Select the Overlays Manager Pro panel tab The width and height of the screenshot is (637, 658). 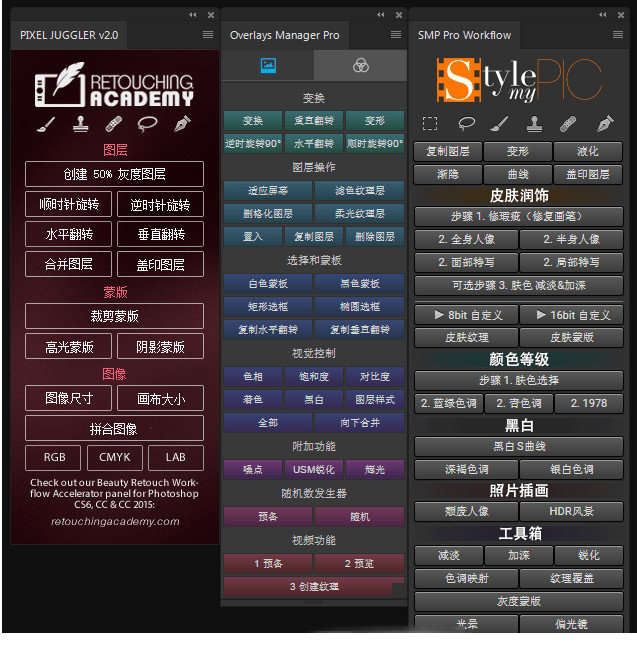click(285, 35)
